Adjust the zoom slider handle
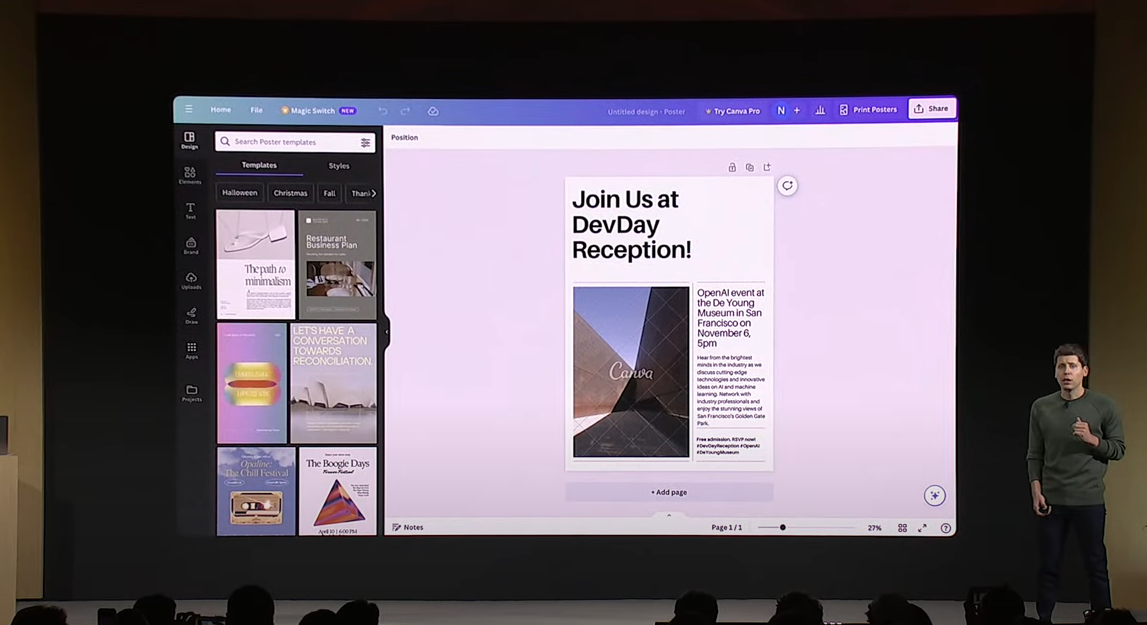The height and width of the screenshot is (625, 1147). coord(782,528)
